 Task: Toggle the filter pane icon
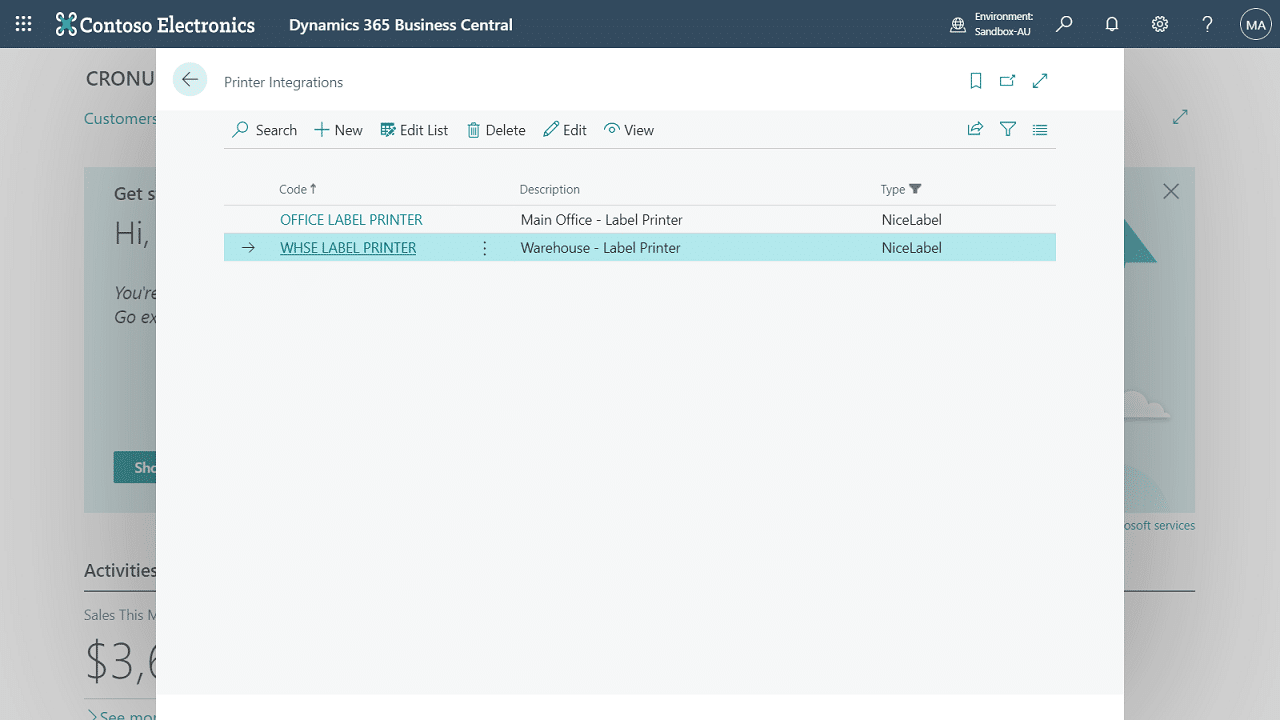pos(1008,129)
